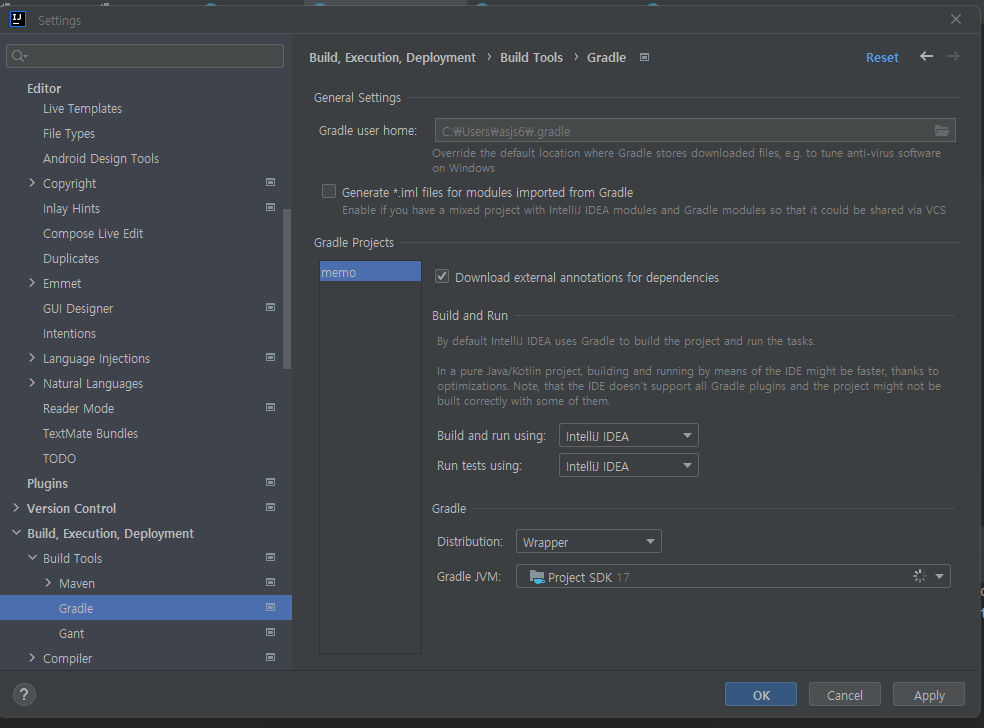Select TODO settings page
The height and width of the screenshot is (728, 984).
pyautogui.click(x=60, y=459)
